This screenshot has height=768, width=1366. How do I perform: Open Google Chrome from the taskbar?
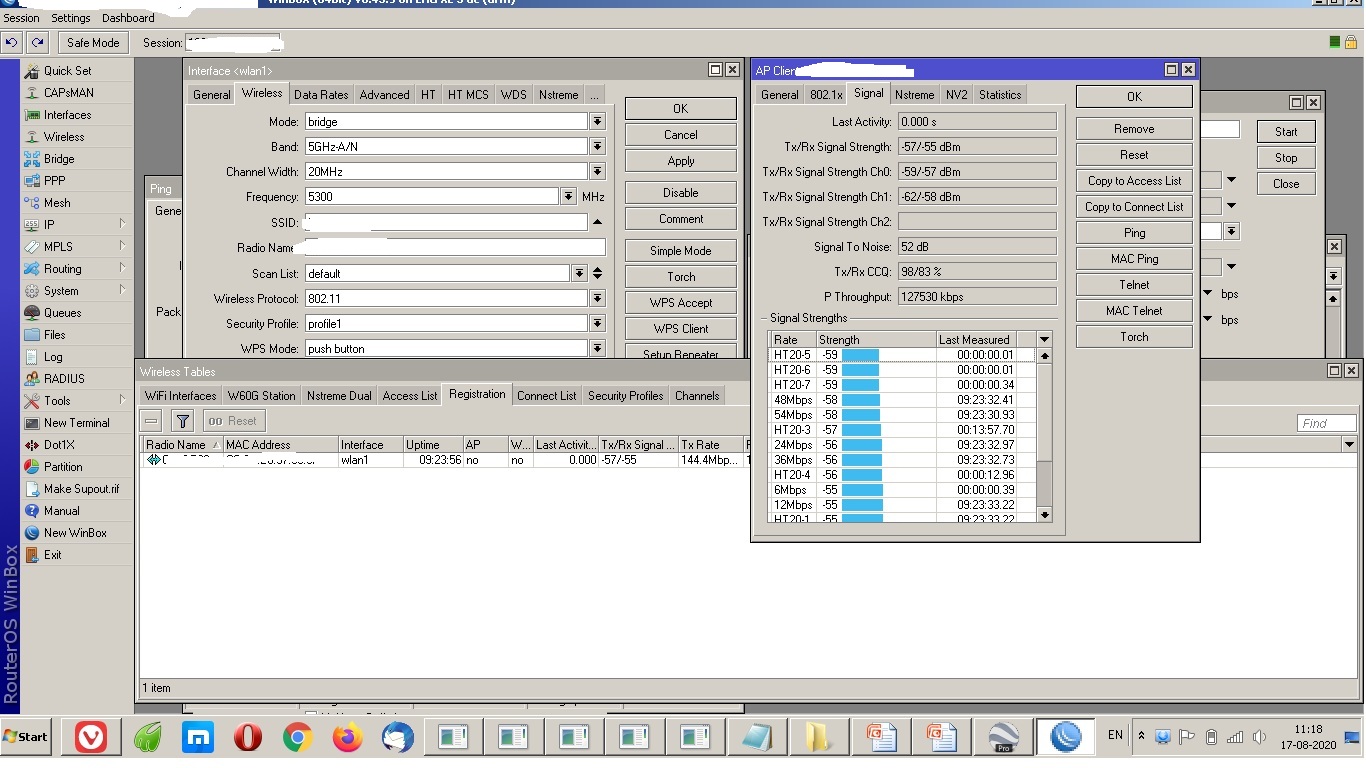point(297,738)
